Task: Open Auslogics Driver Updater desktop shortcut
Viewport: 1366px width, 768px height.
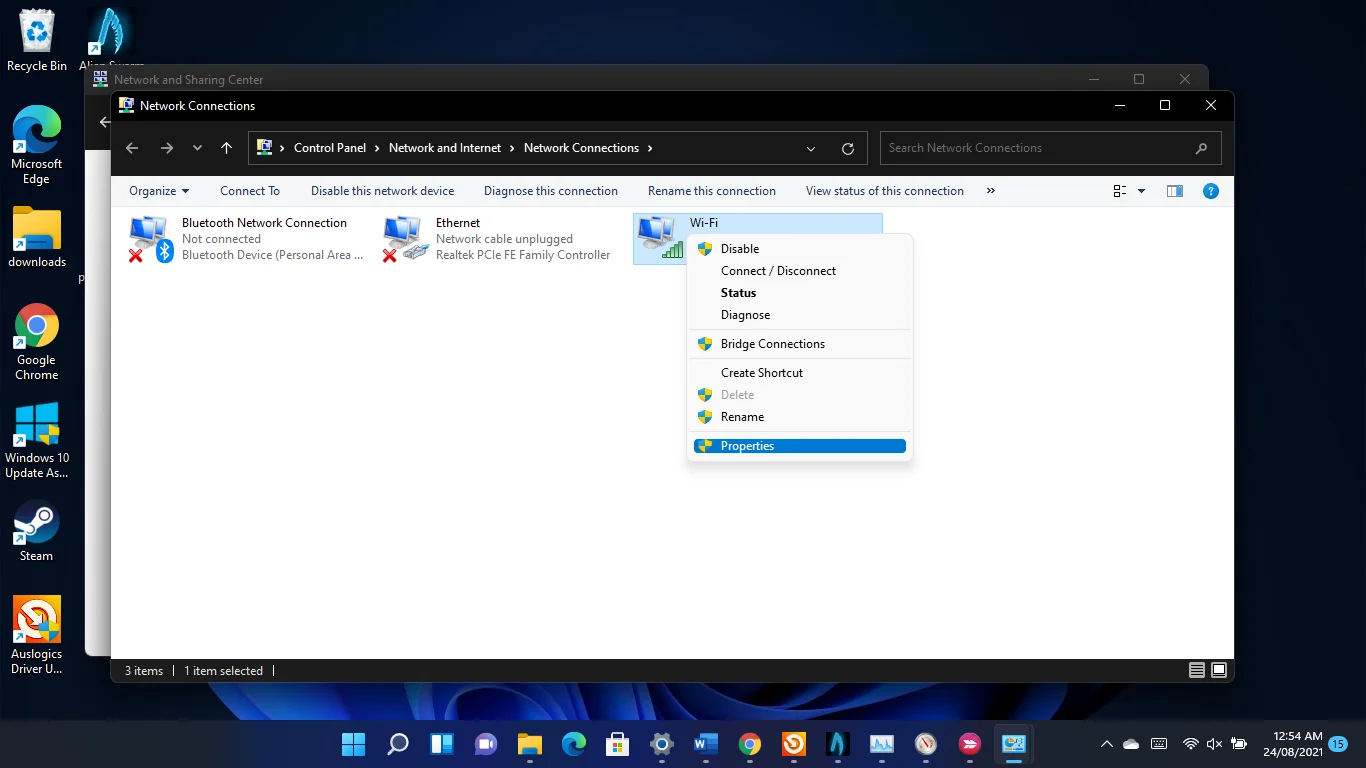Action: [37, 635]
